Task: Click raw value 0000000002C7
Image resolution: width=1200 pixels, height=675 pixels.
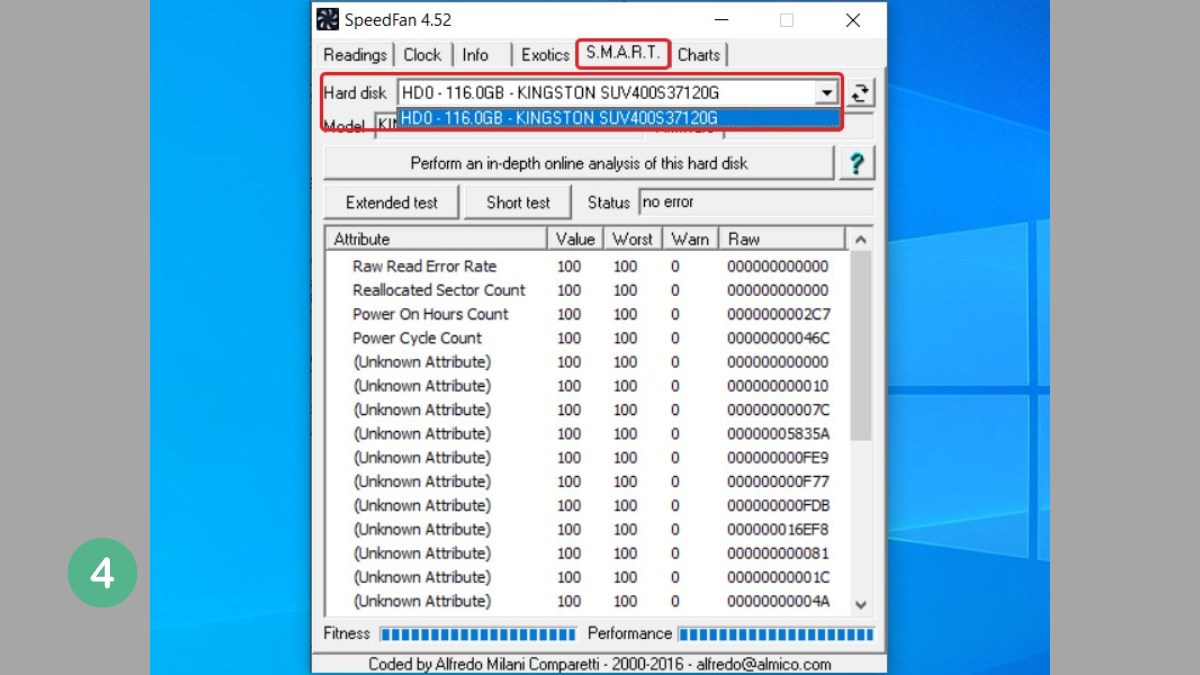Action: [778, 314]
